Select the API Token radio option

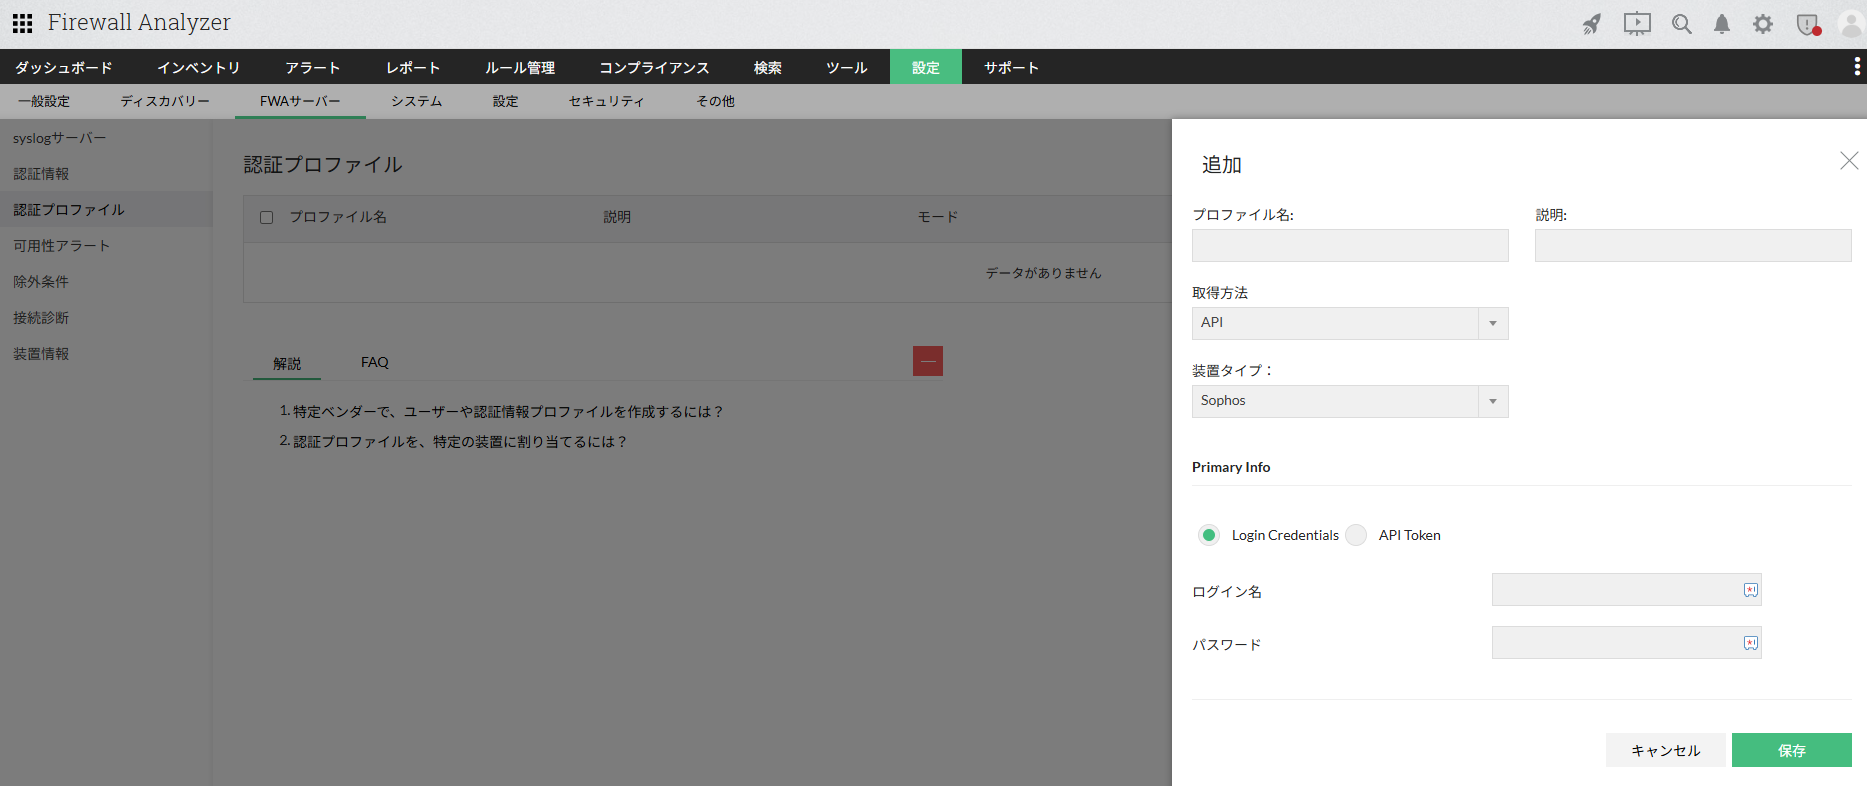1356,535
